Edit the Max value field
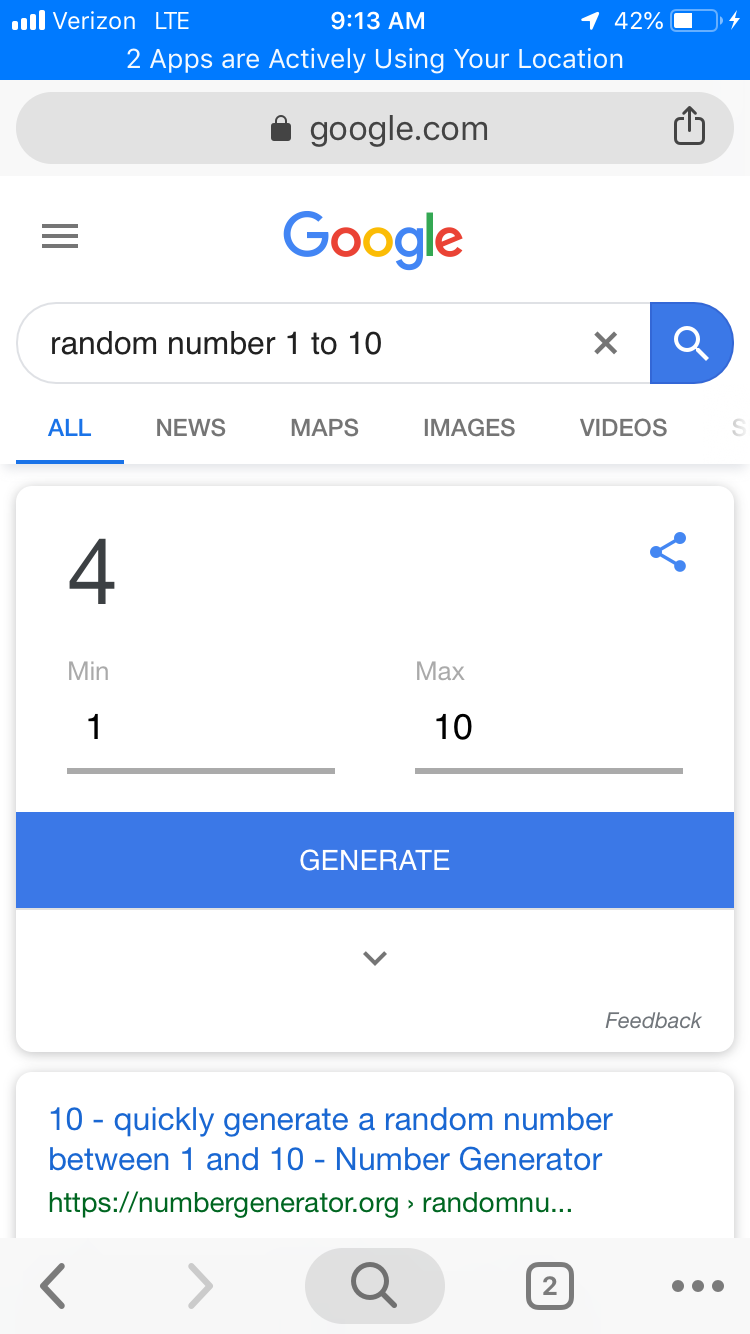750x1334 pixels. tap(548, 728)
